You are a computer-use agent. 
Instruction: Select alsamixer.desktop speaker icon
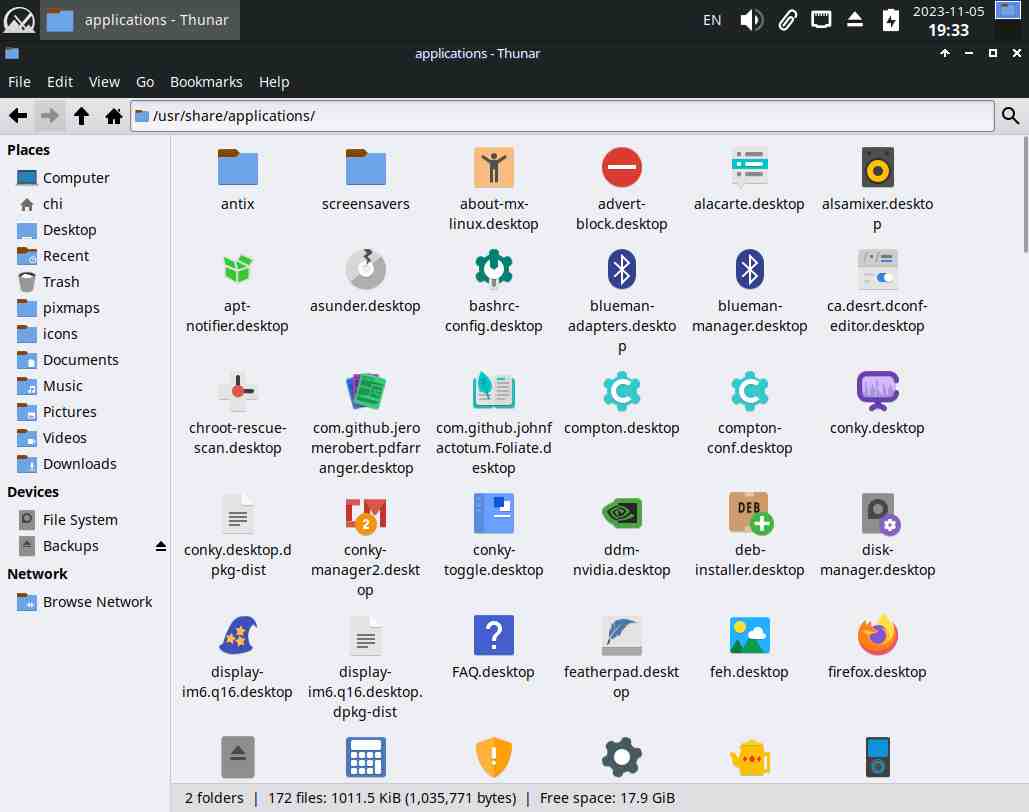[x=877, y=167]
